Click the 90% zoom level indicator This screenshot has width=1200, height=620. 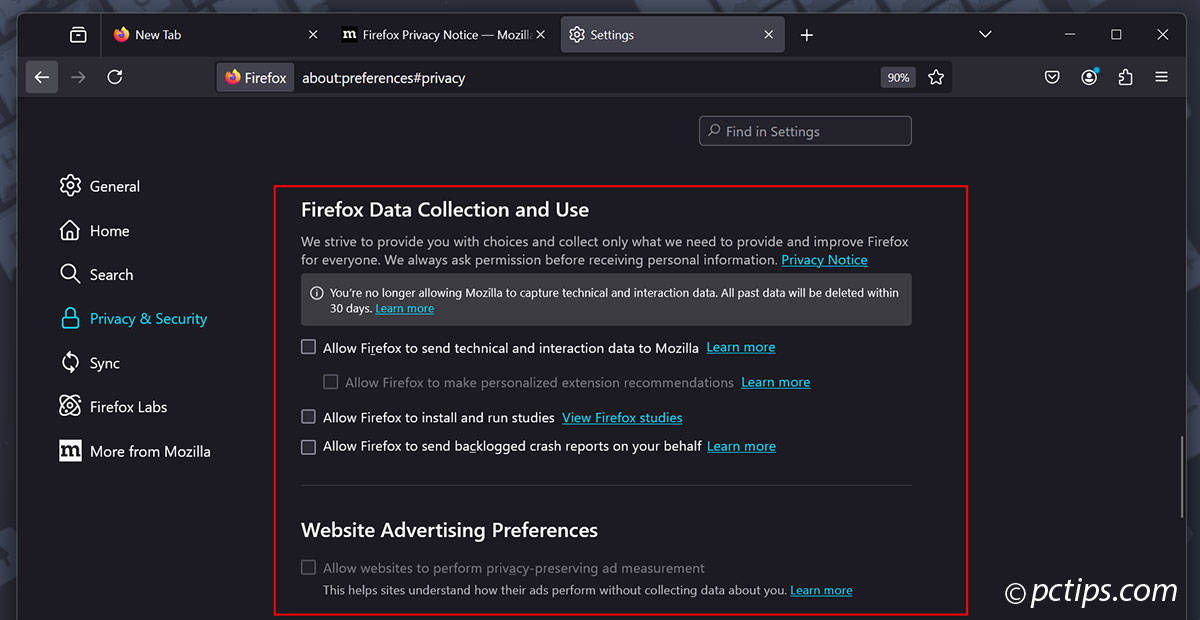point(898,77)
